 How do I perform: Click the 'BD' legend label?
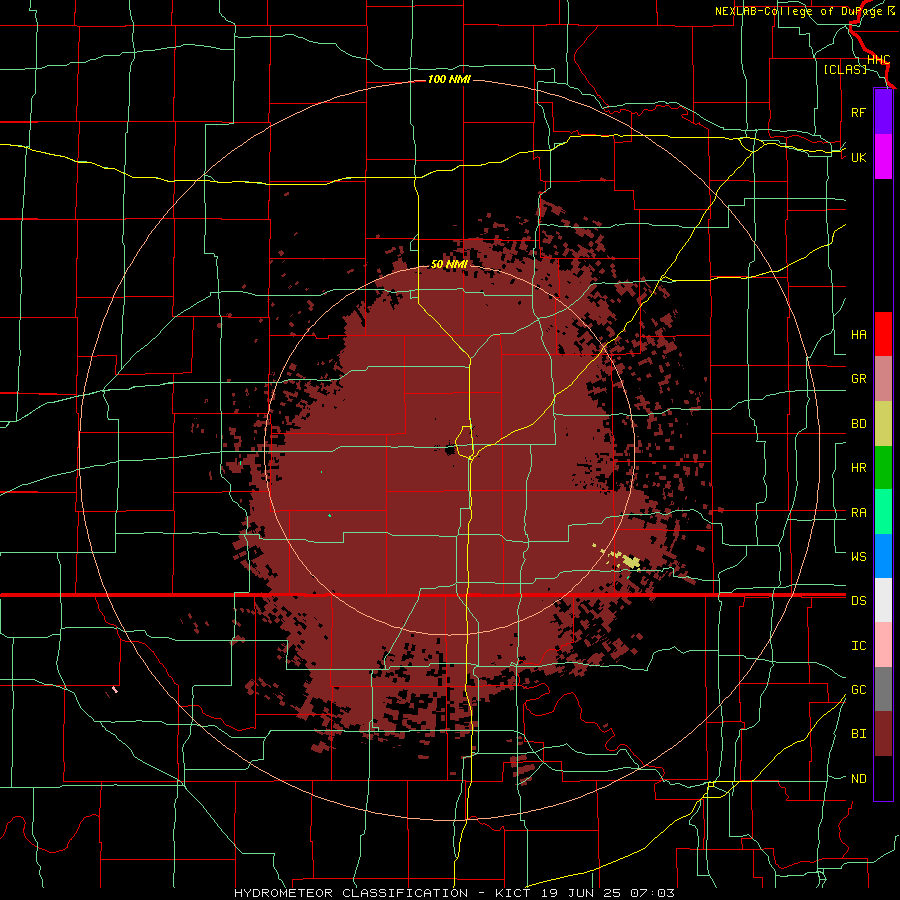point(858,424)
